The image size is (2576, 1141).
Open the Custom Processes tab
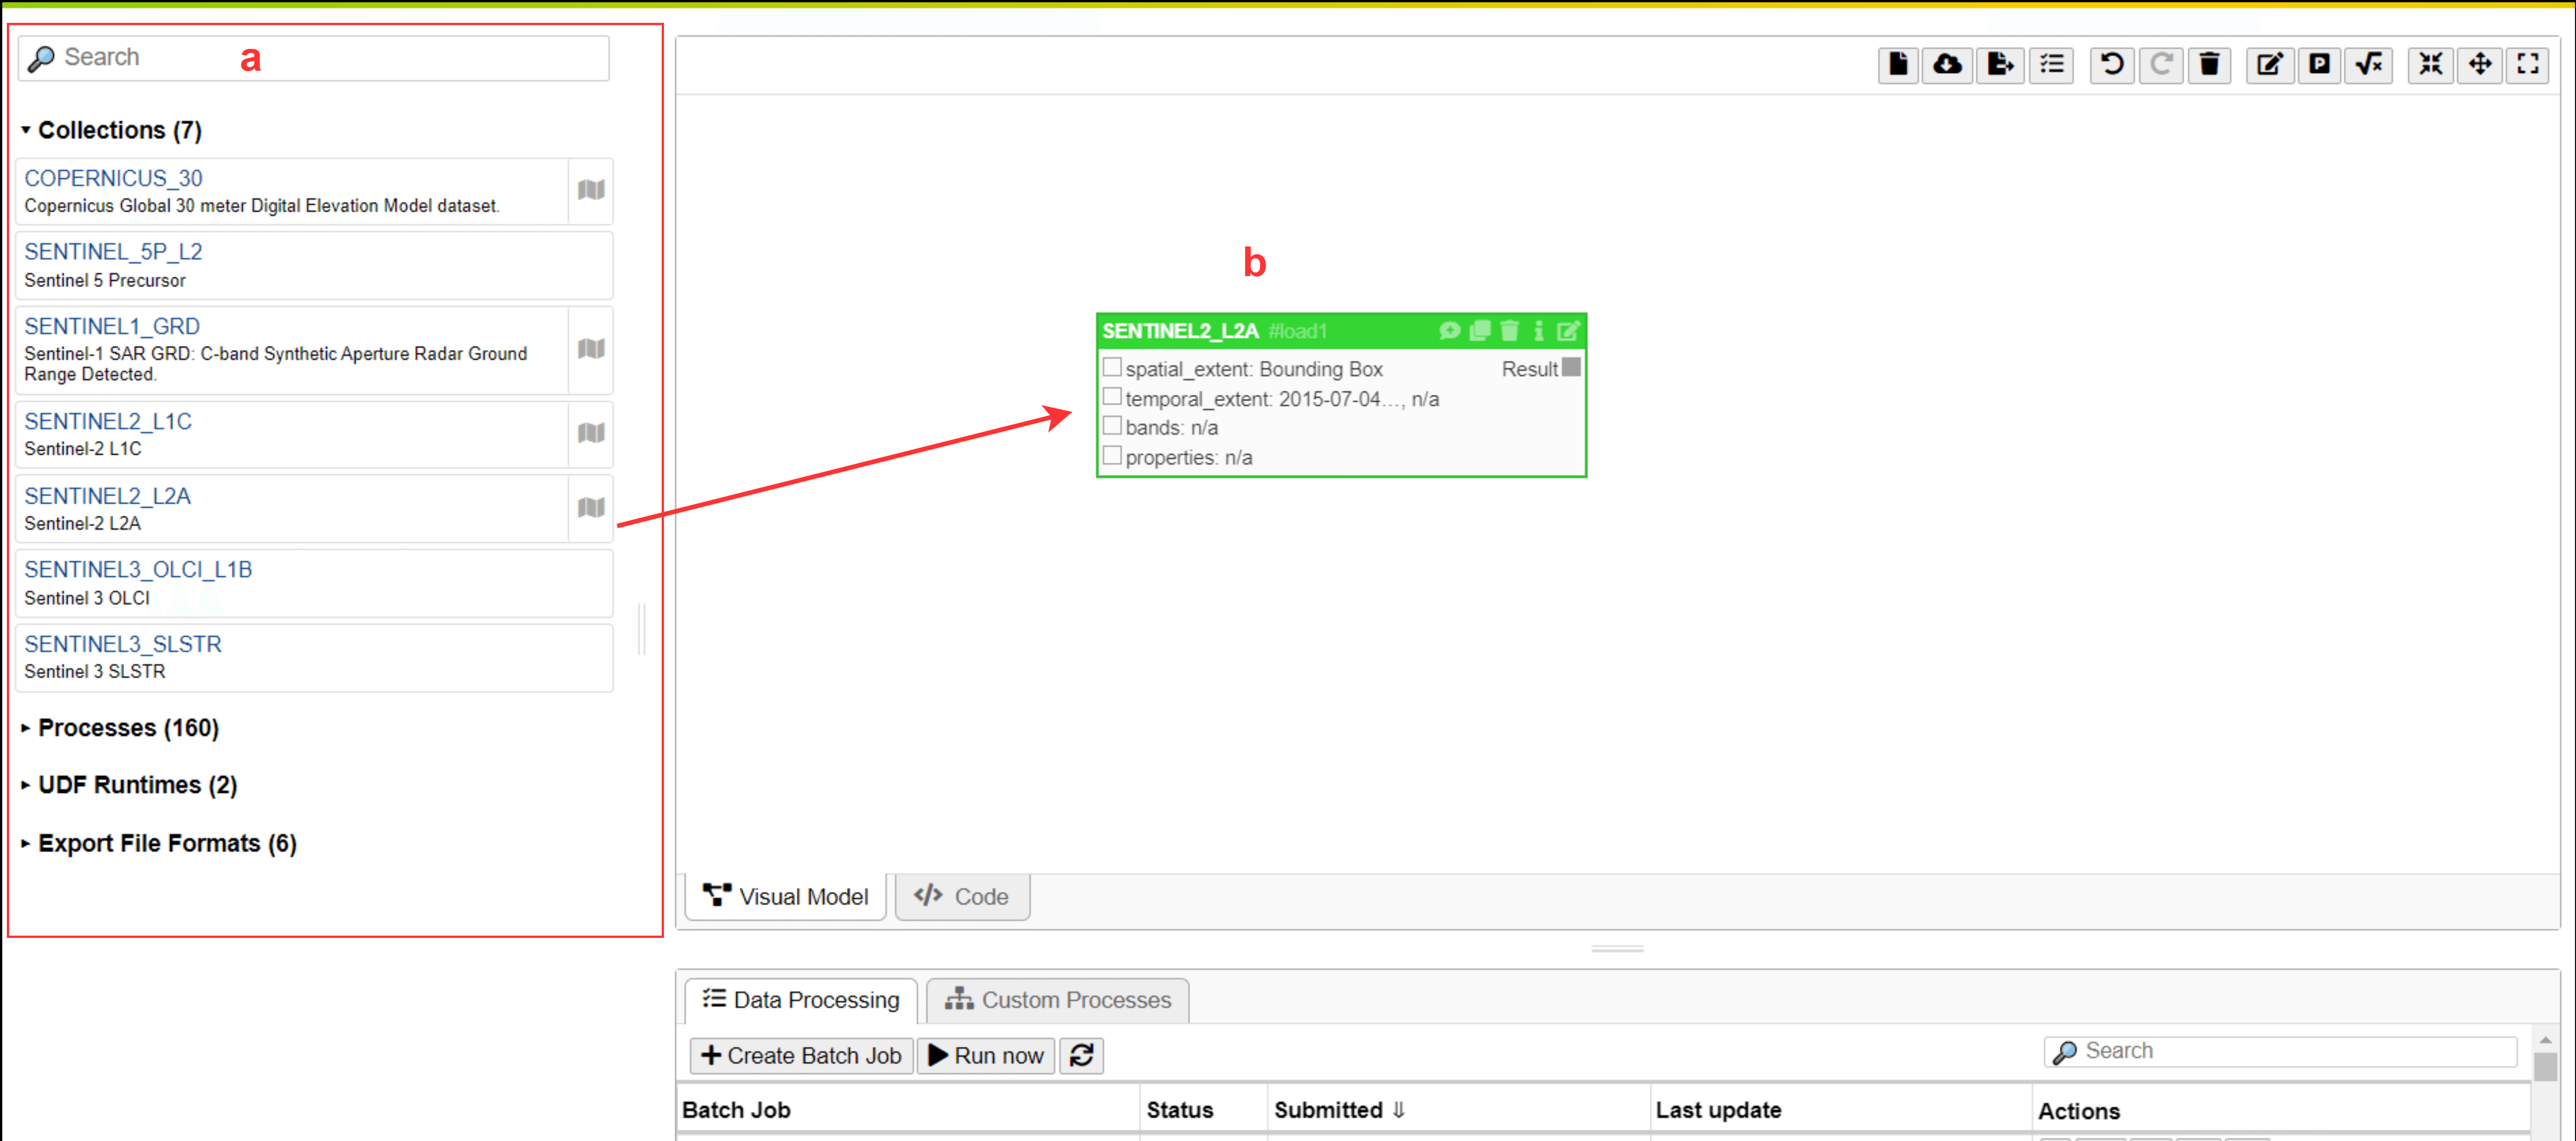click(1057, 999)
